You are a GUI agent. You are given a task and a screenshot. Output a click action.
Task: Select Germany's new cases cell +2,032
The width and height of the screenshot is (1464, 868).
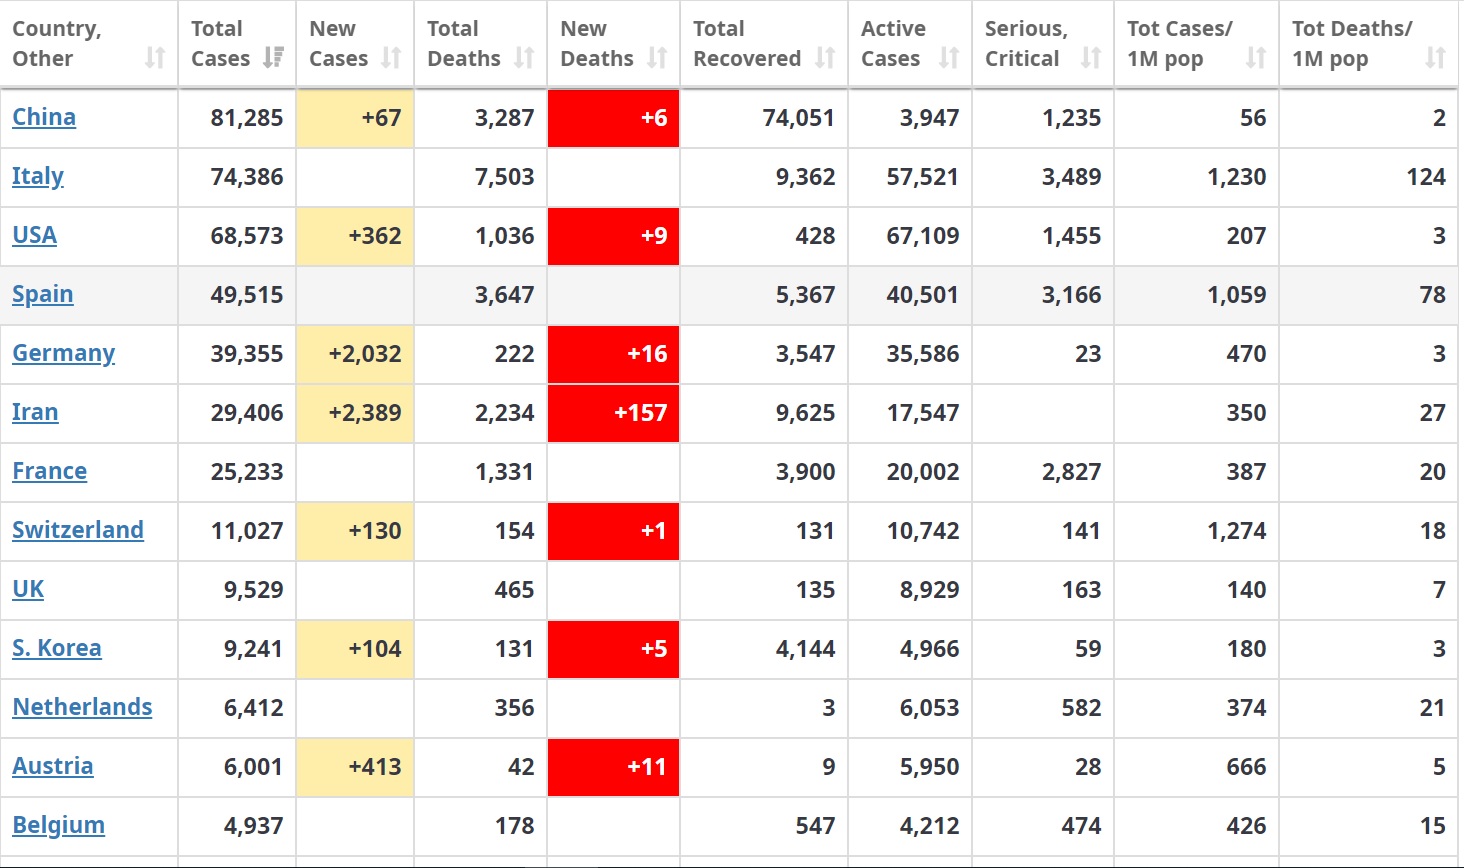[x=355, y=354]
